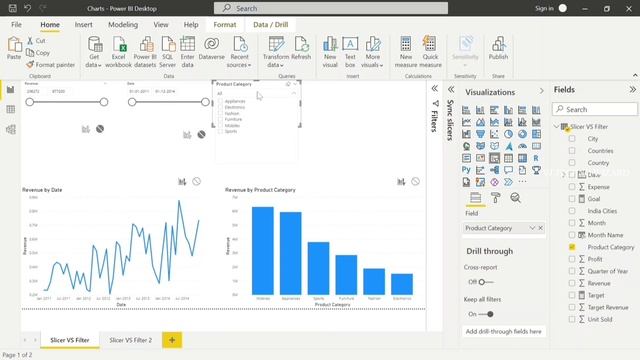This screenshot has height=360, width=640.
Task: Click the Fields pane Search box
Action: (595, 109)
